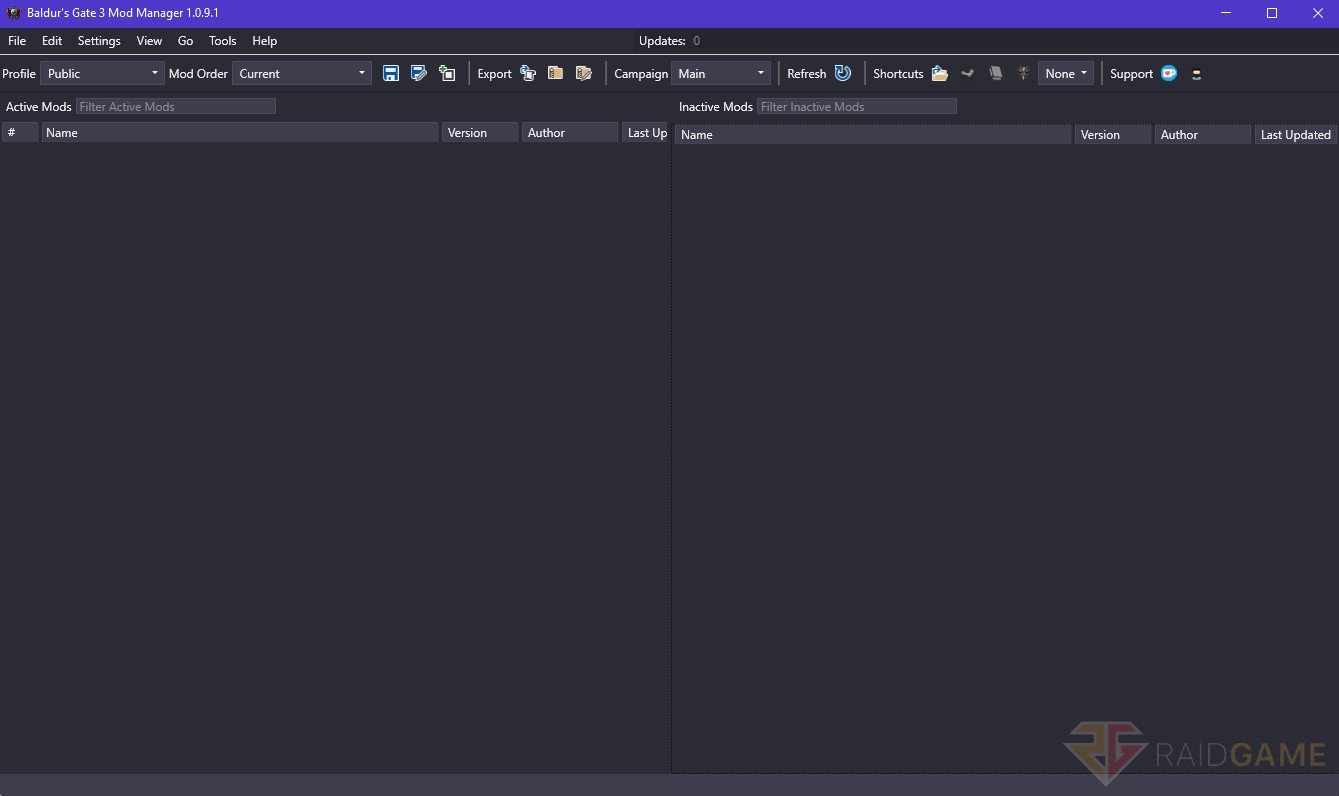Click the third export icon with pencil
Viewport: 1339px width, 796px height.
(584, 73)
